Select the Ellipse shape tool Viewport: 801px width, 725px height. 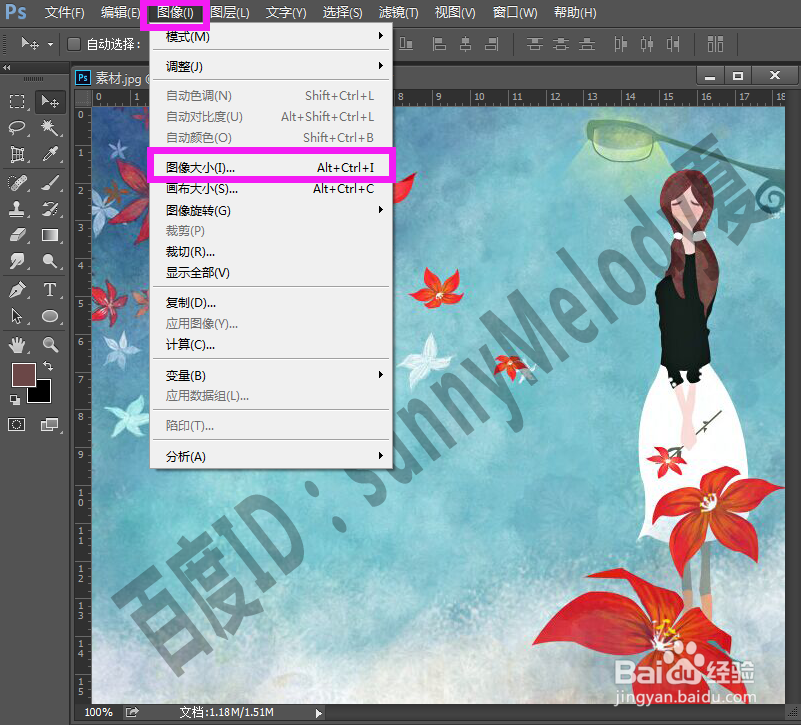(x=50, y=316)
